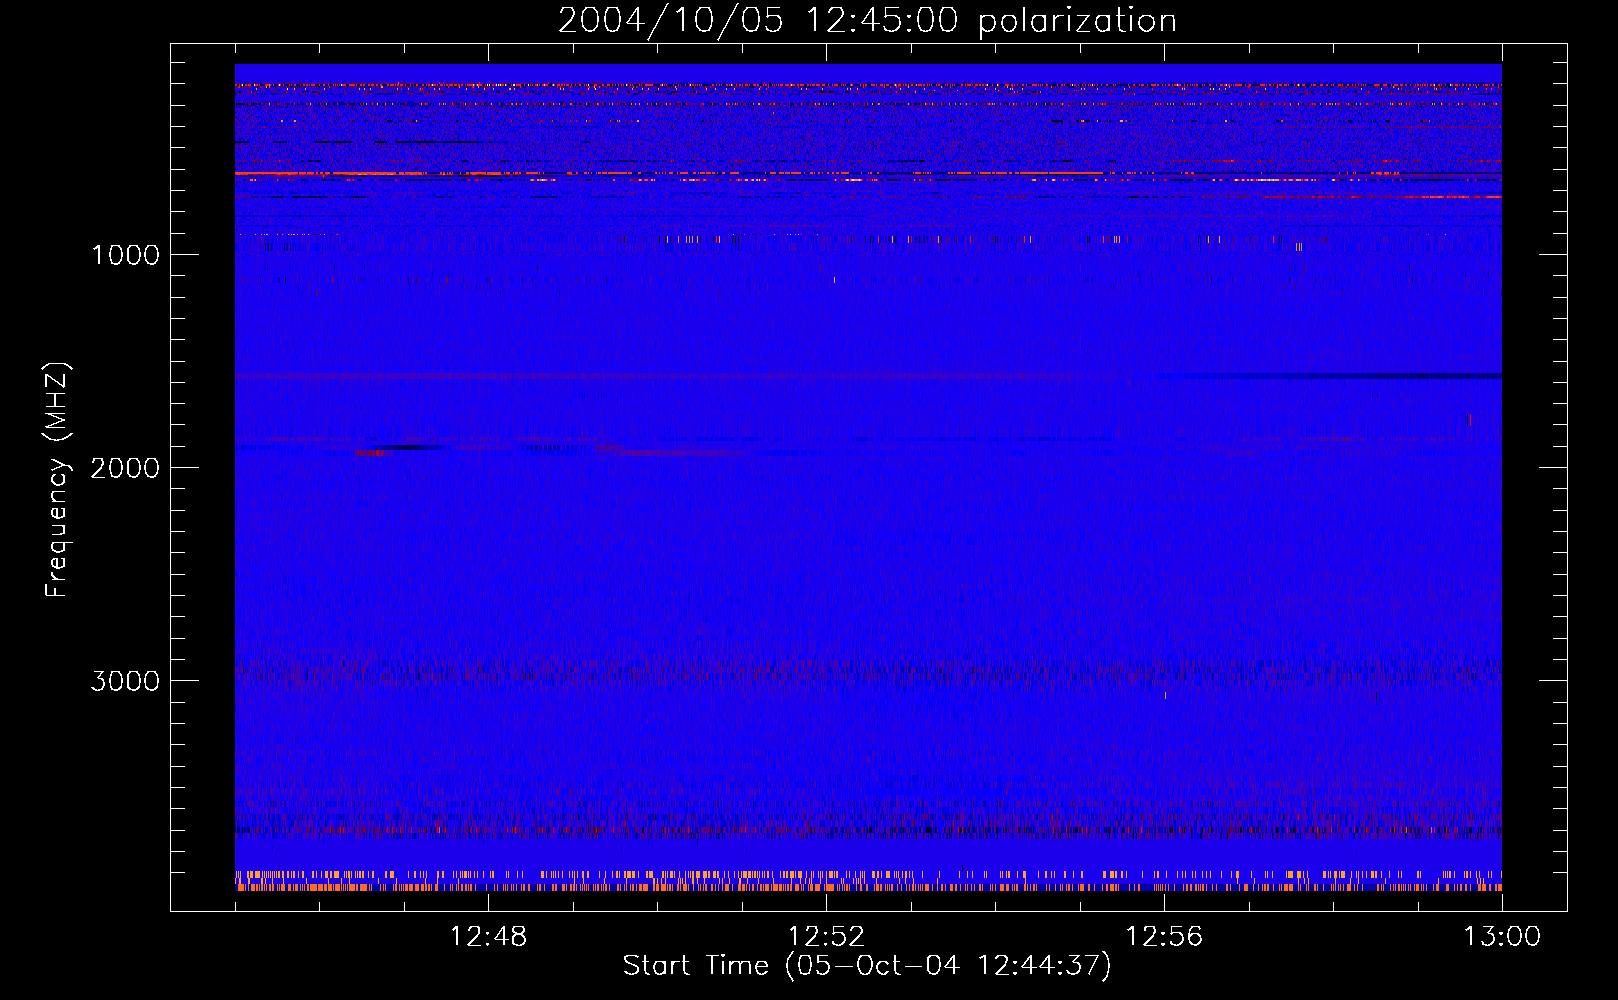1618x1000 pixels.
Task: Click the 12:52 time tick label
Action: (826, 937)
